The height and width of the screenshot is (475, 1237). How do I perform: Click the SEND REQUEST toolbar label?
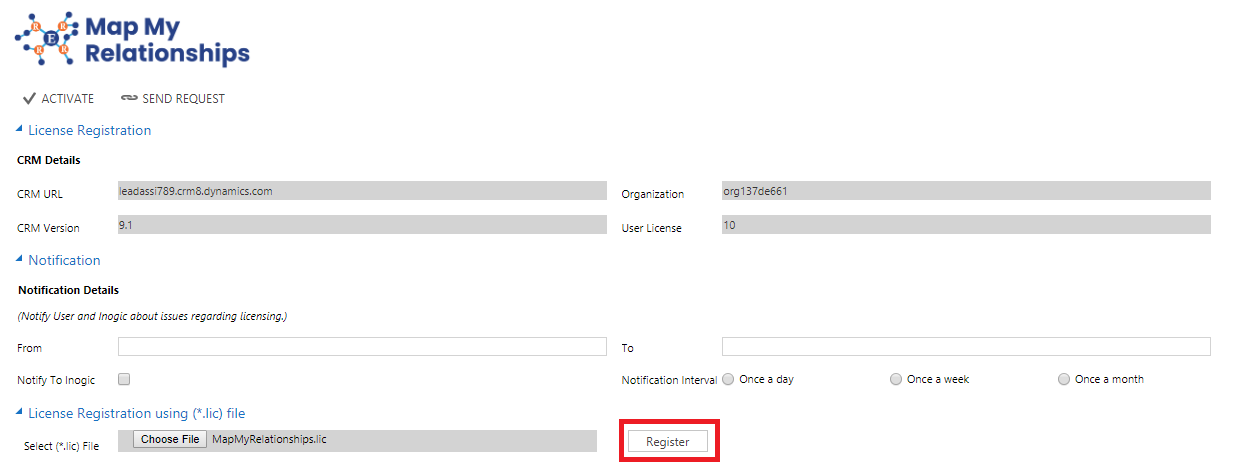coord(184,99)
